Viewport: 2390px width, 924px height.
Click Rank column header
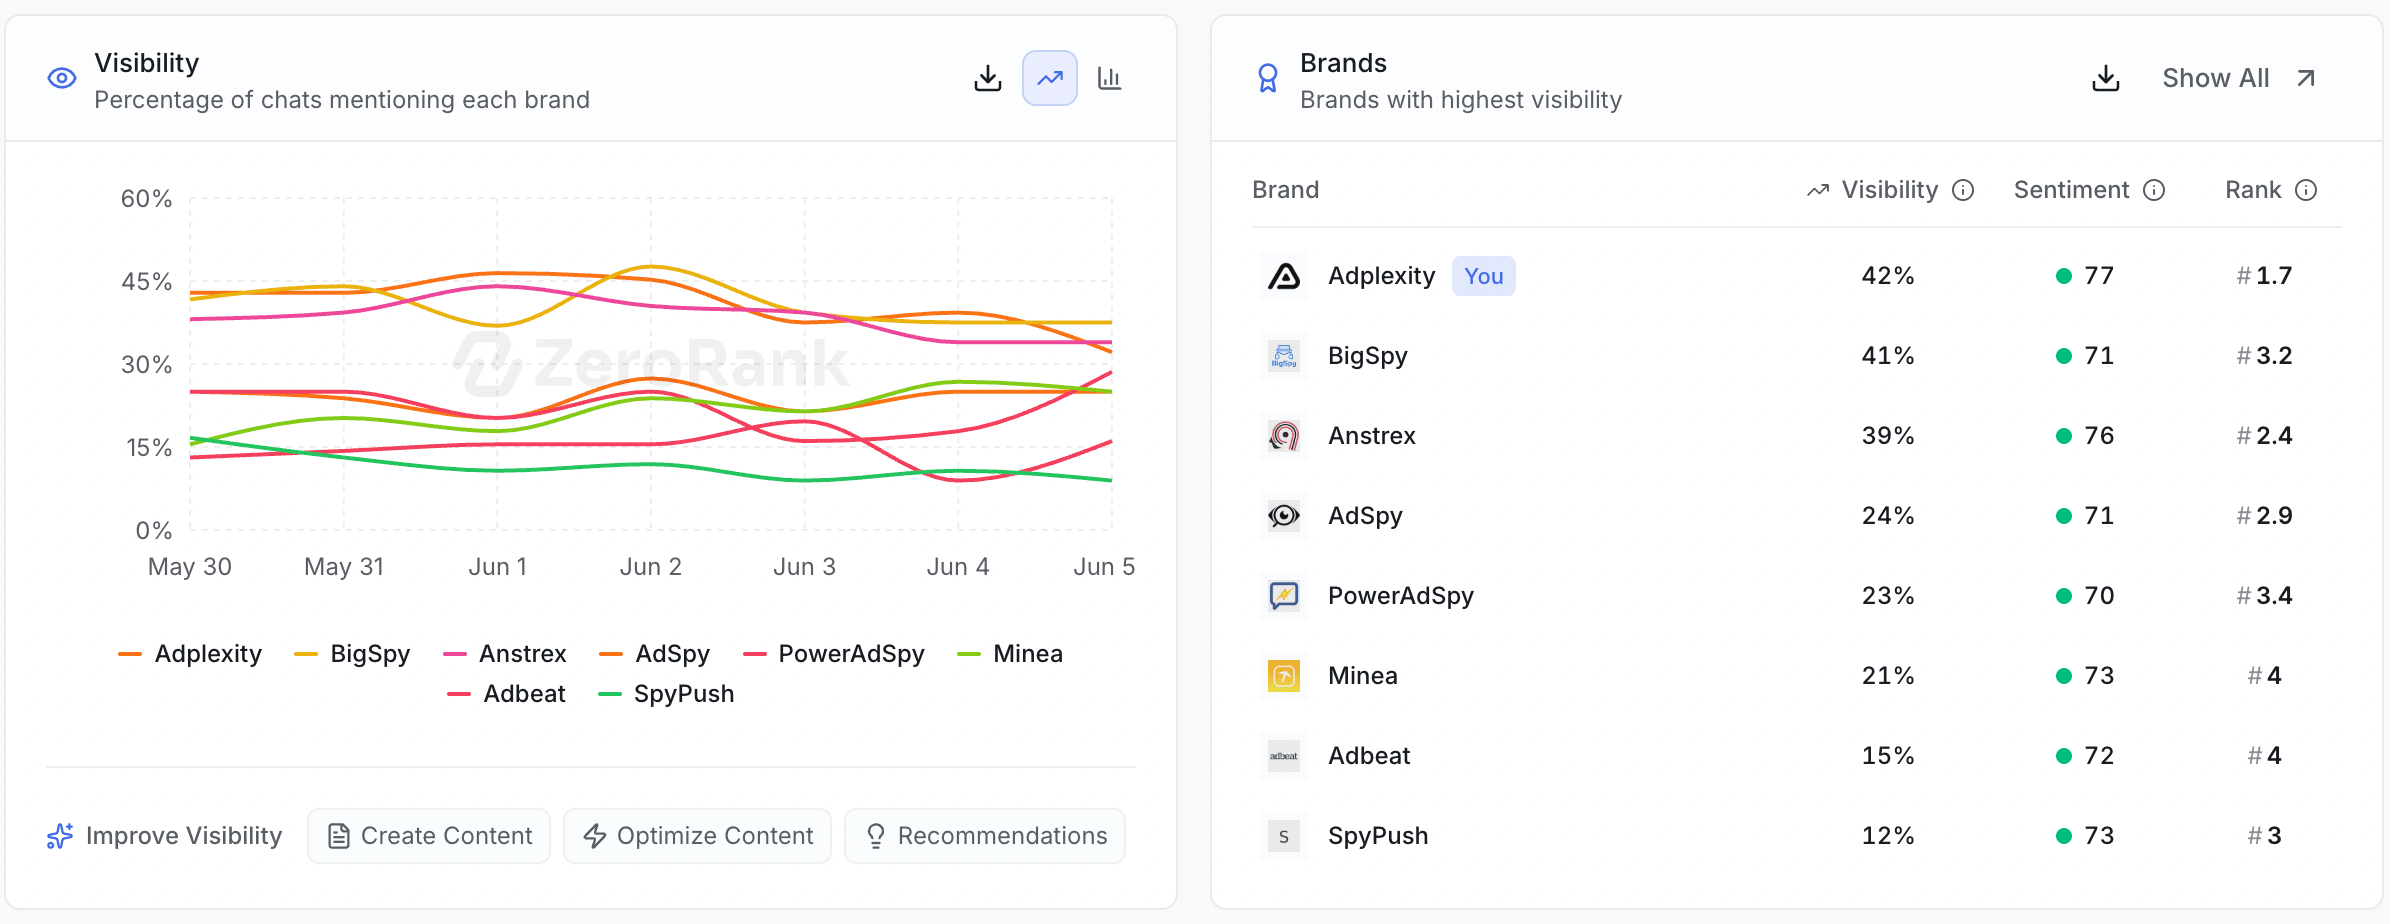[2253, 190]
